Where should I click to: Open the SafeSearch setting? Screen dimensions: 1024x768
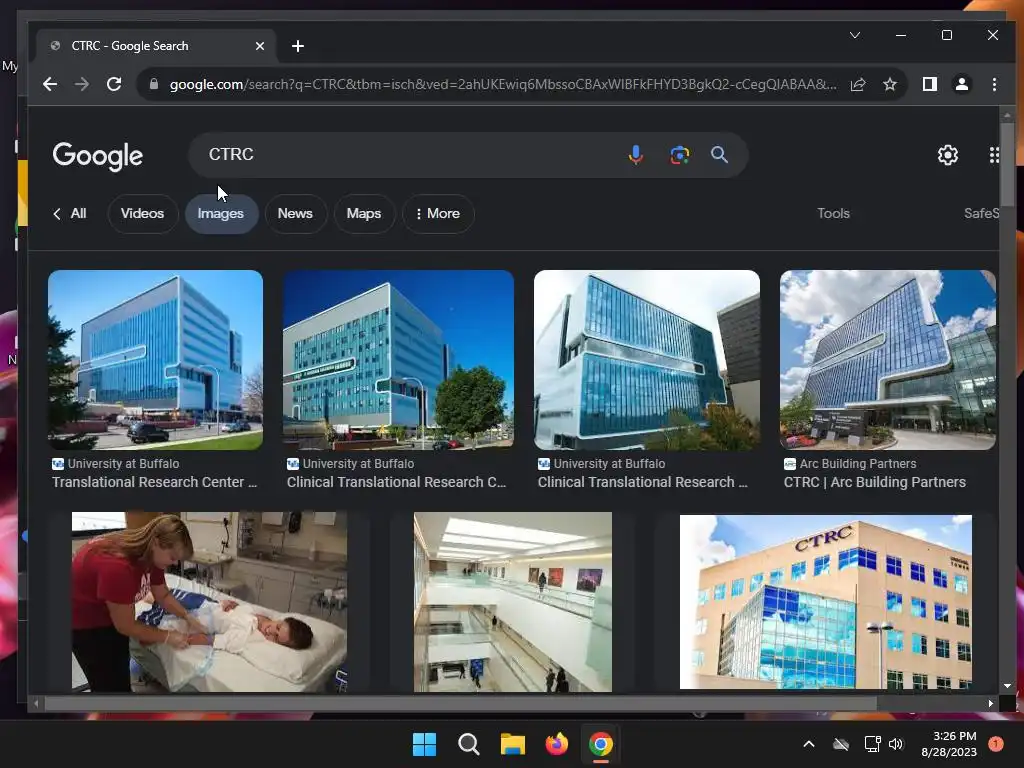tap(981, 214)
